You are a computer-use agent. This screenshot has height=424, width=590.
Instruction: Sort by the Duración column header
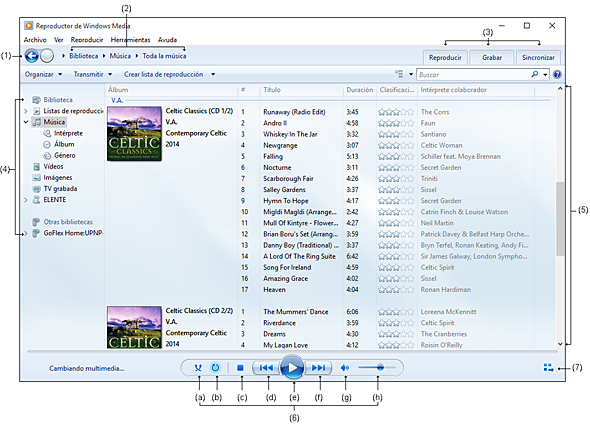point(360,90)
